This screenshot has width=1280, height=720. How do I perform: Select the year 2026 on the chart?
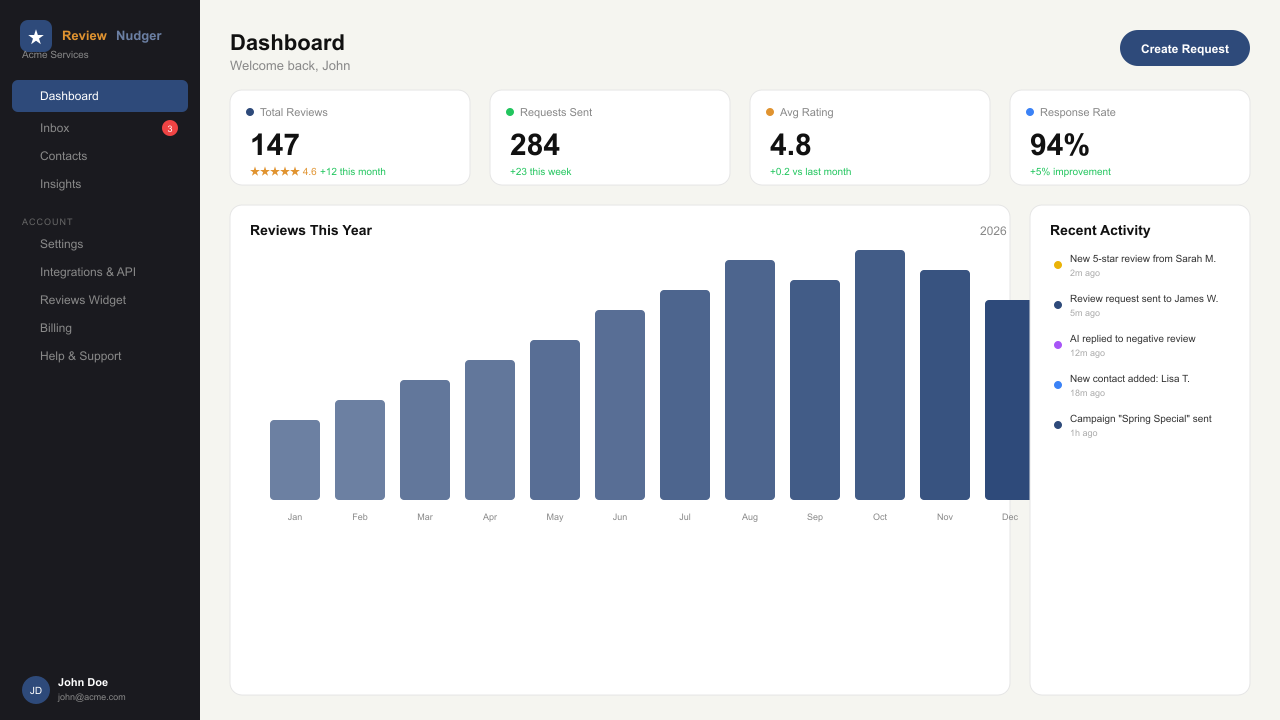click(x=992, y=230)
